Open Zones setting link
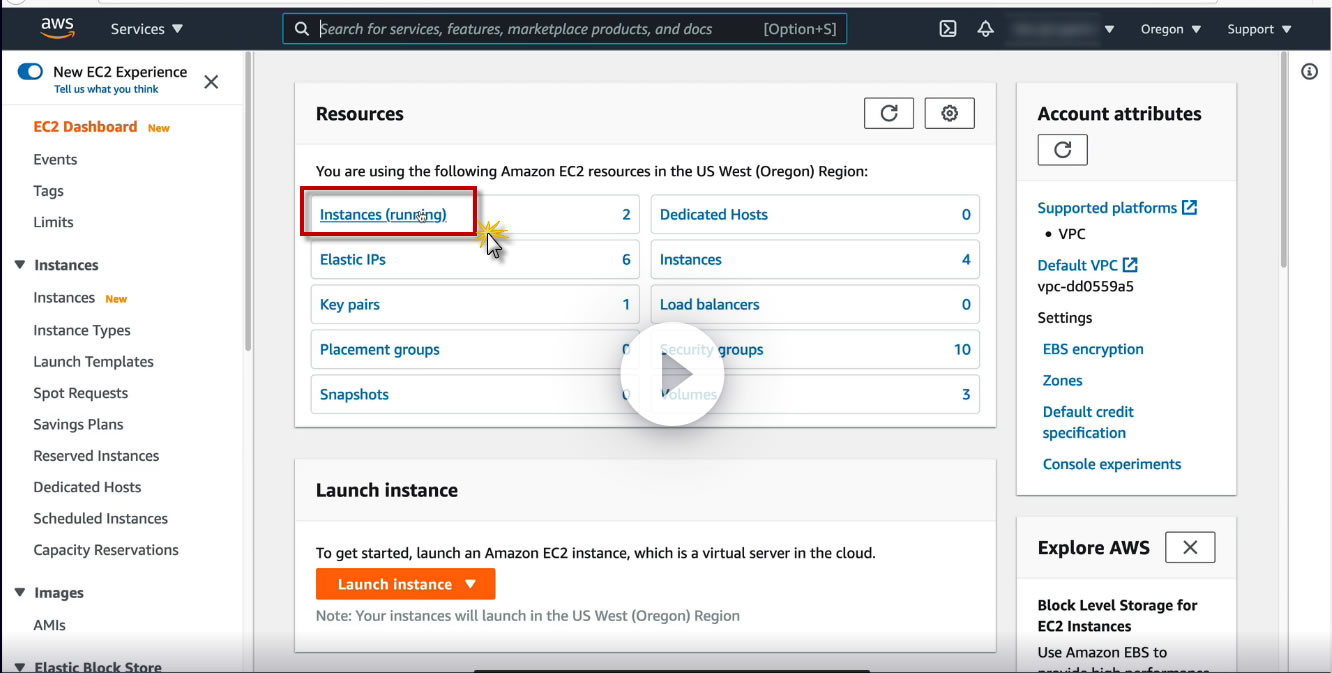The width and height of the screenshot is (1332, 673). tap(1062, 380)
